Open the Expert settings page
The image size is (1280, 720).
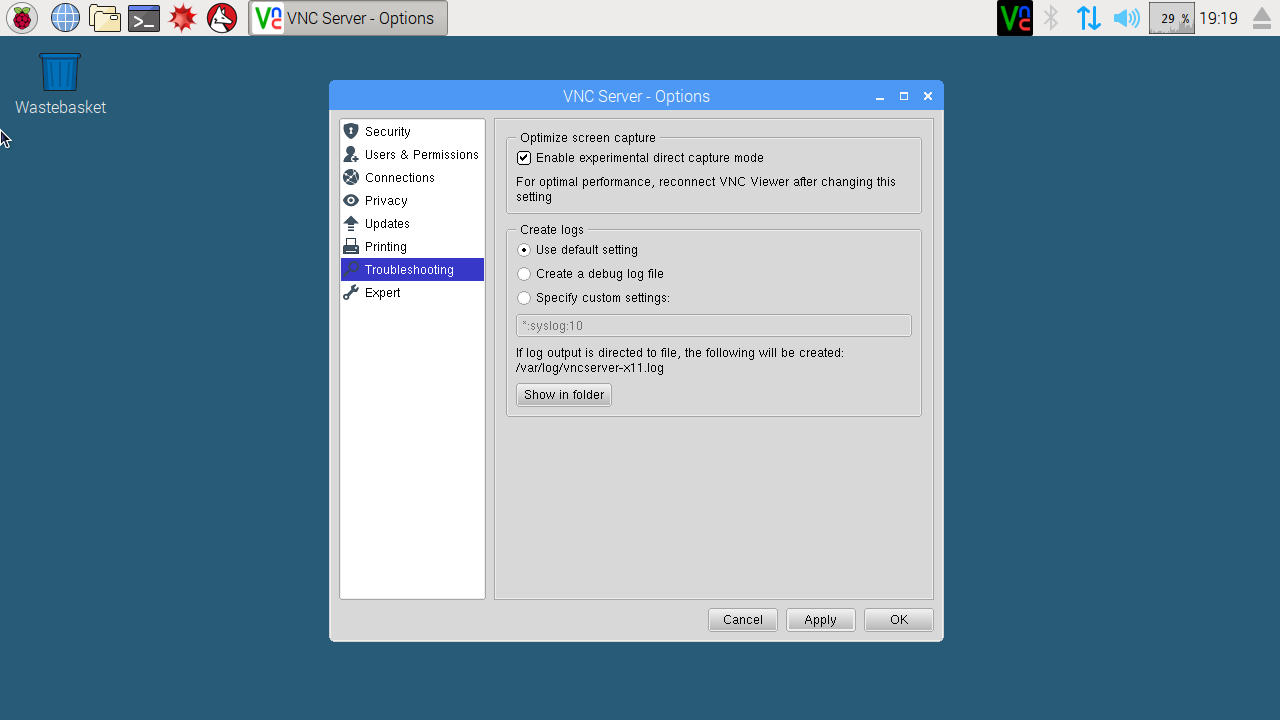point(412,292)
